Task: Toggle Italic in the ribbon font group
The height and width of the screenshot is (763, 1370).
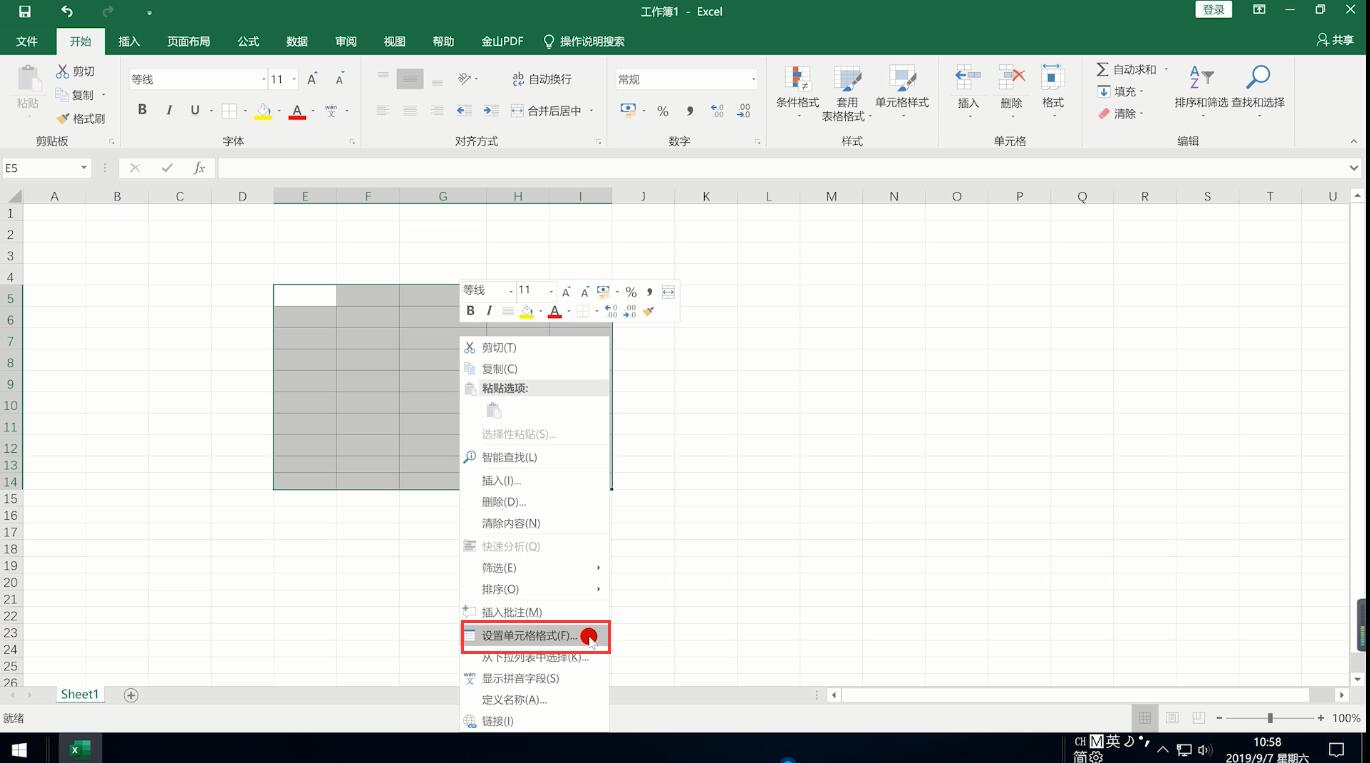Action: tap(169, 110)
